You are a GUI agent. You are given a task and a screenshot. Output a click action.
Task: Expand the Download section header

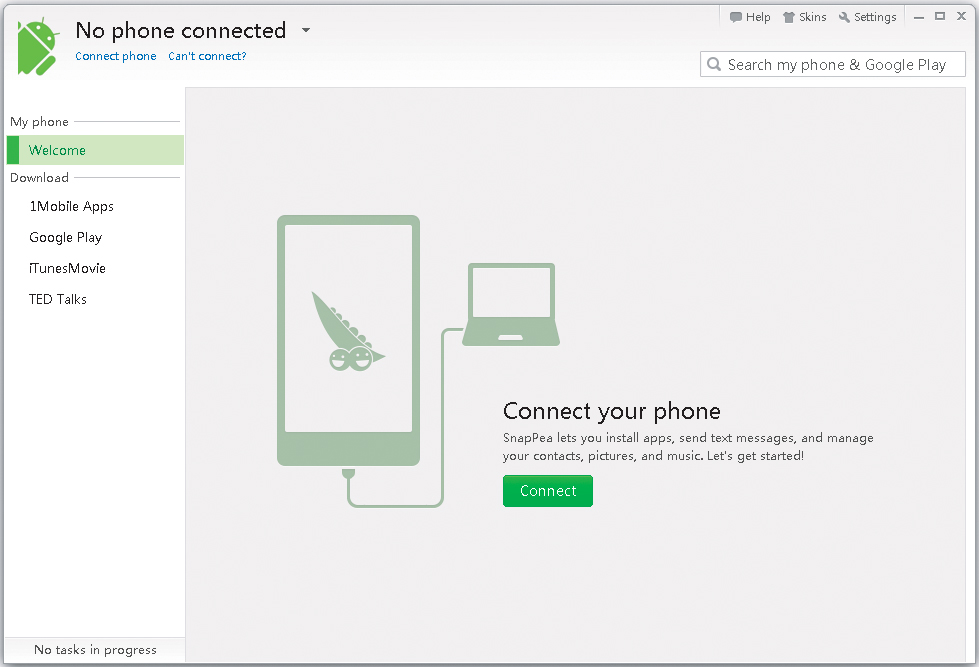coord(39,177)
